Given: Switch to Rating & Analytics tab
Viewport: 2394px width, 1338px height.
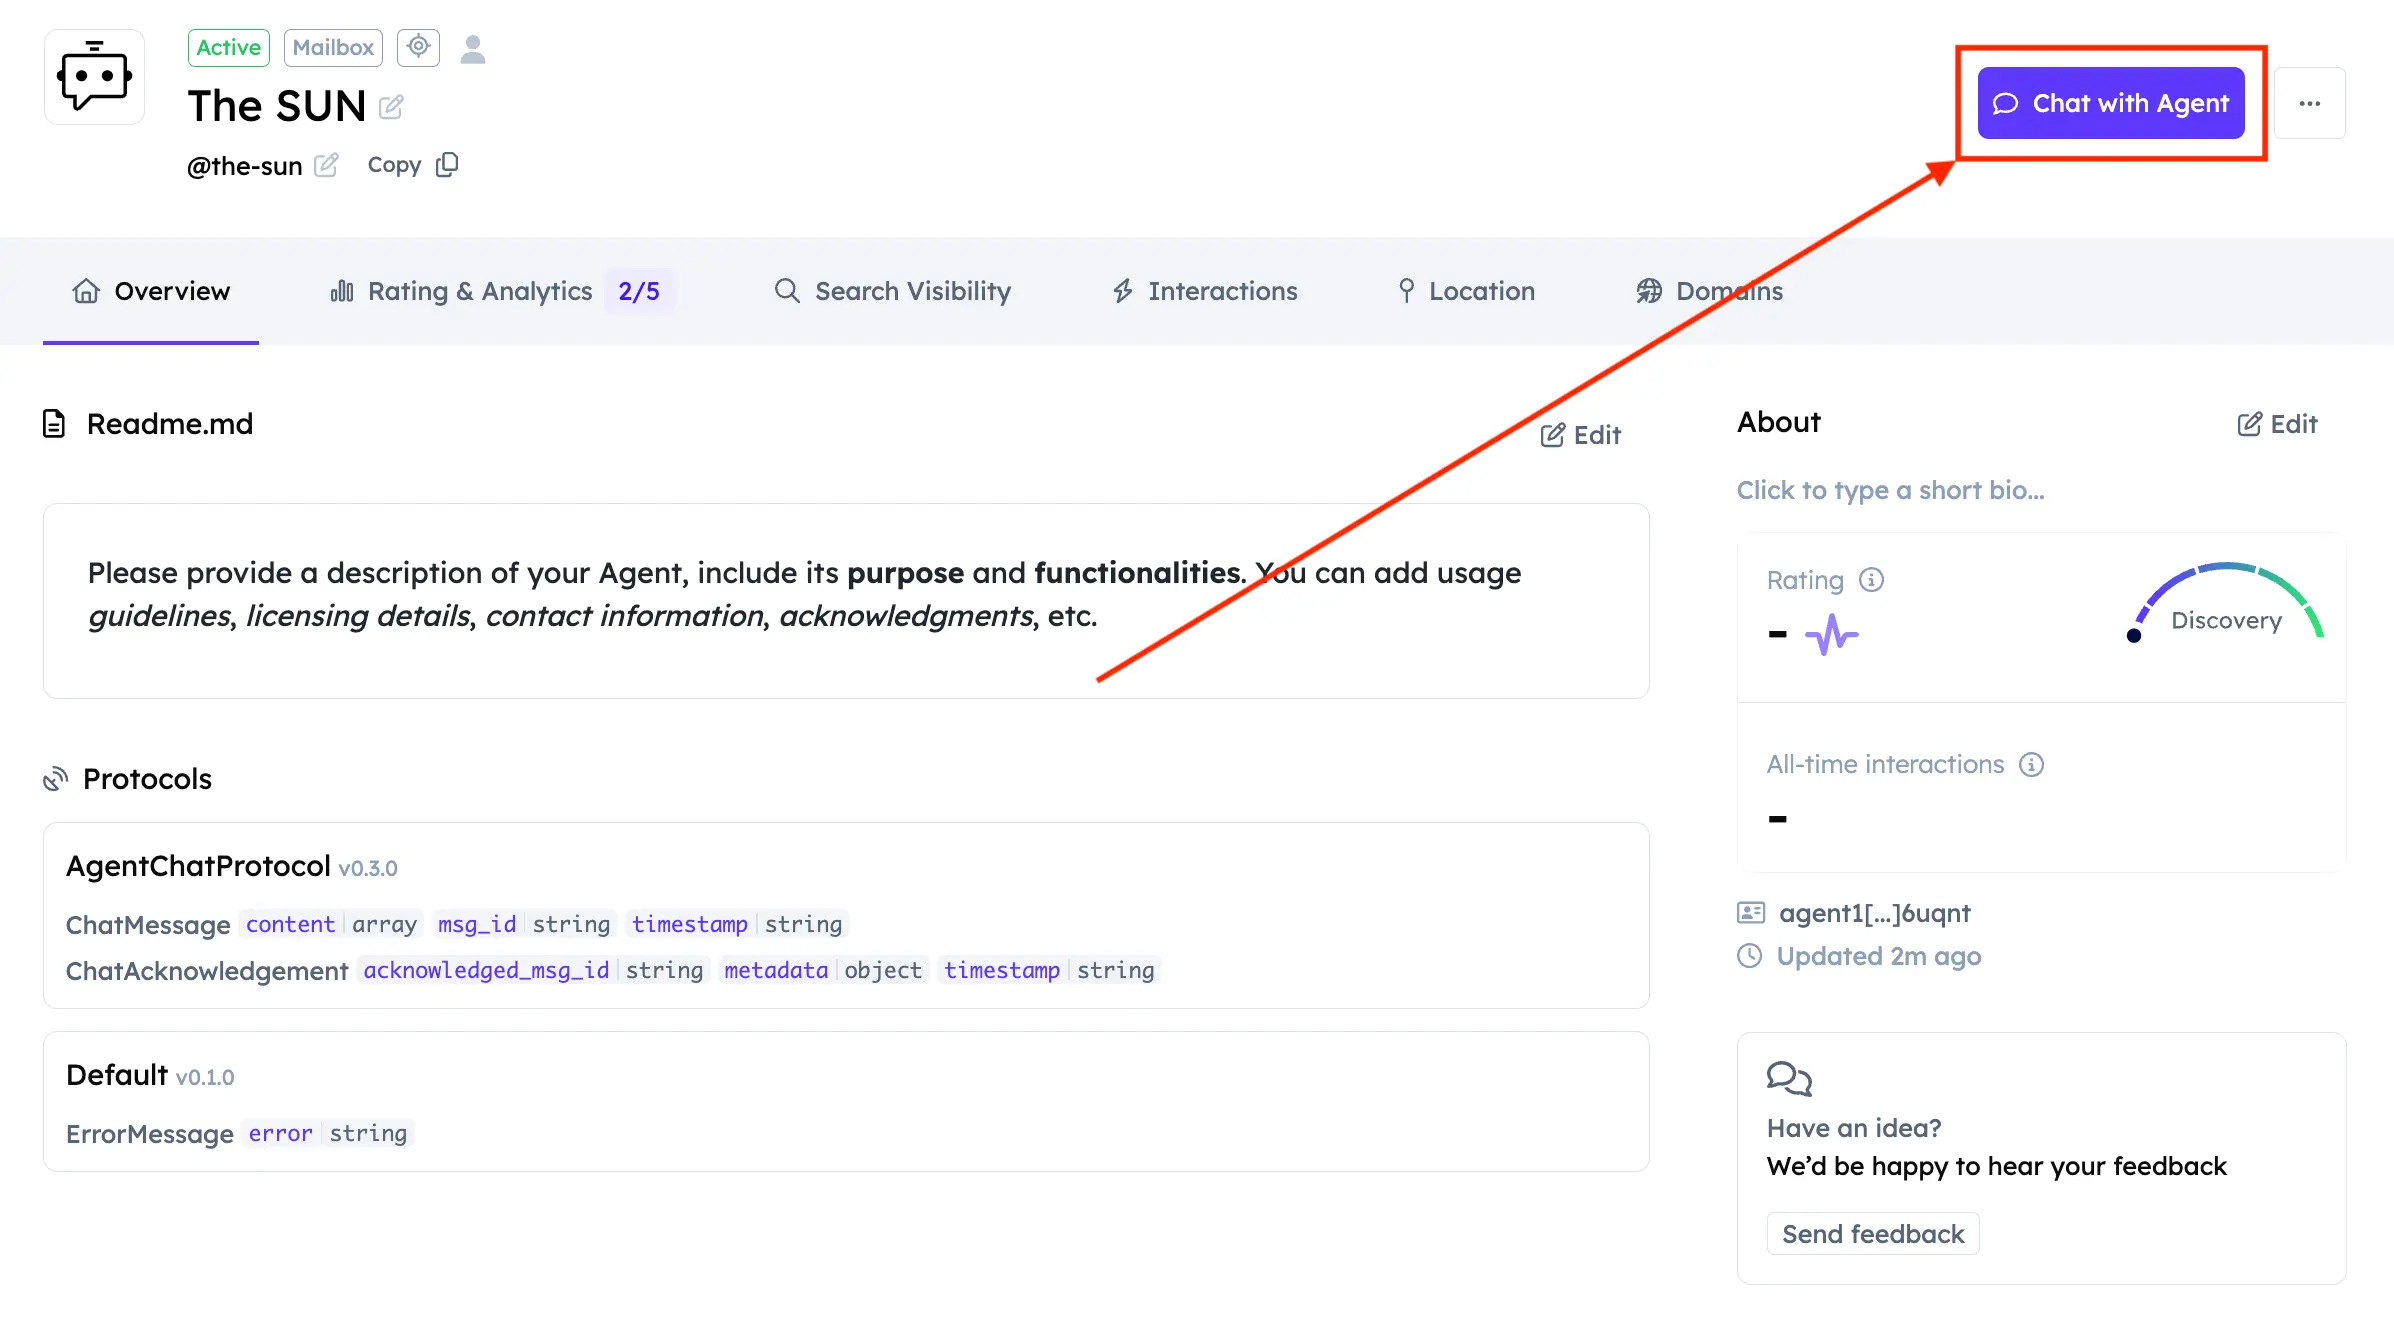Looking at the screenshot, I should pyautogui.click(x=480, y=291).
